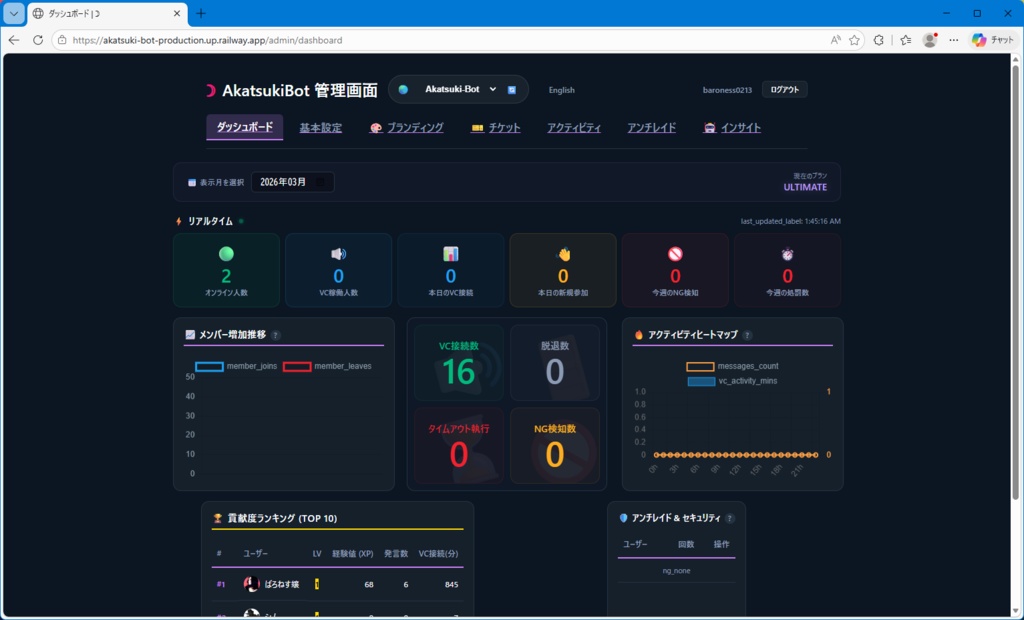
Task: Click the shield icon on アンチレイド & セキュリティ panel
Action: coord(624,516)
